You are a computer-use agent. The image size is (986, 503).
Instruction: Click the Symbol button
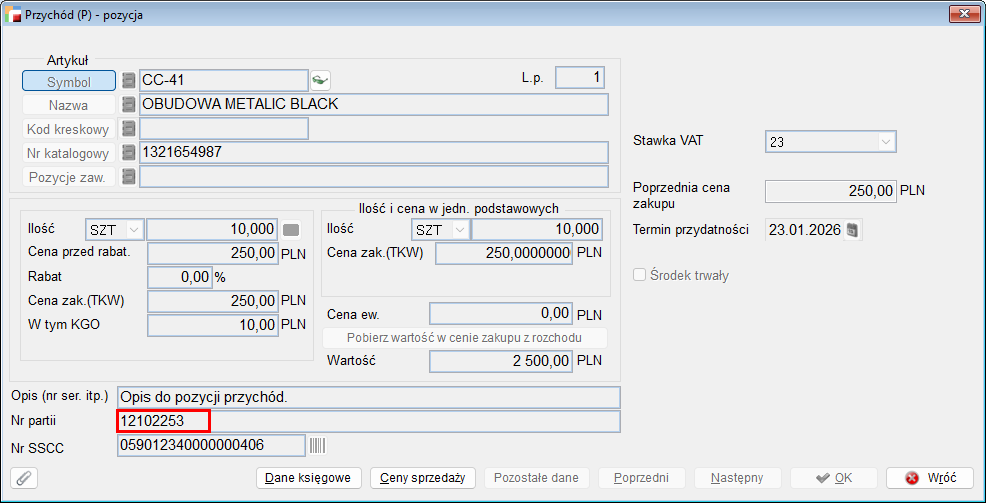pyautogui.click(x=68, y=81)
